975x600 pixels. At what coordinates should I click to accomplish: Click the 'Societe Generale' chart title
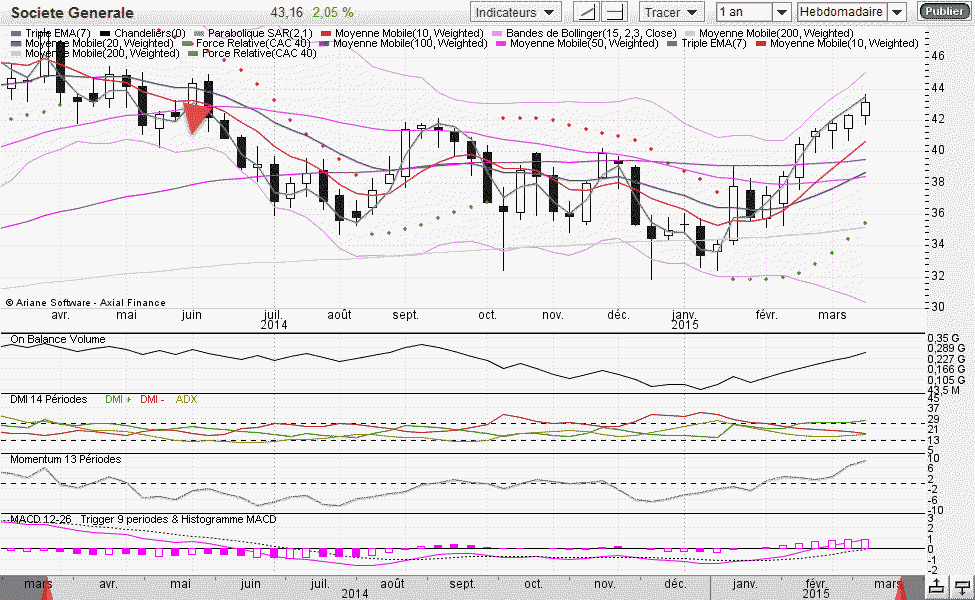pos(72,12)
